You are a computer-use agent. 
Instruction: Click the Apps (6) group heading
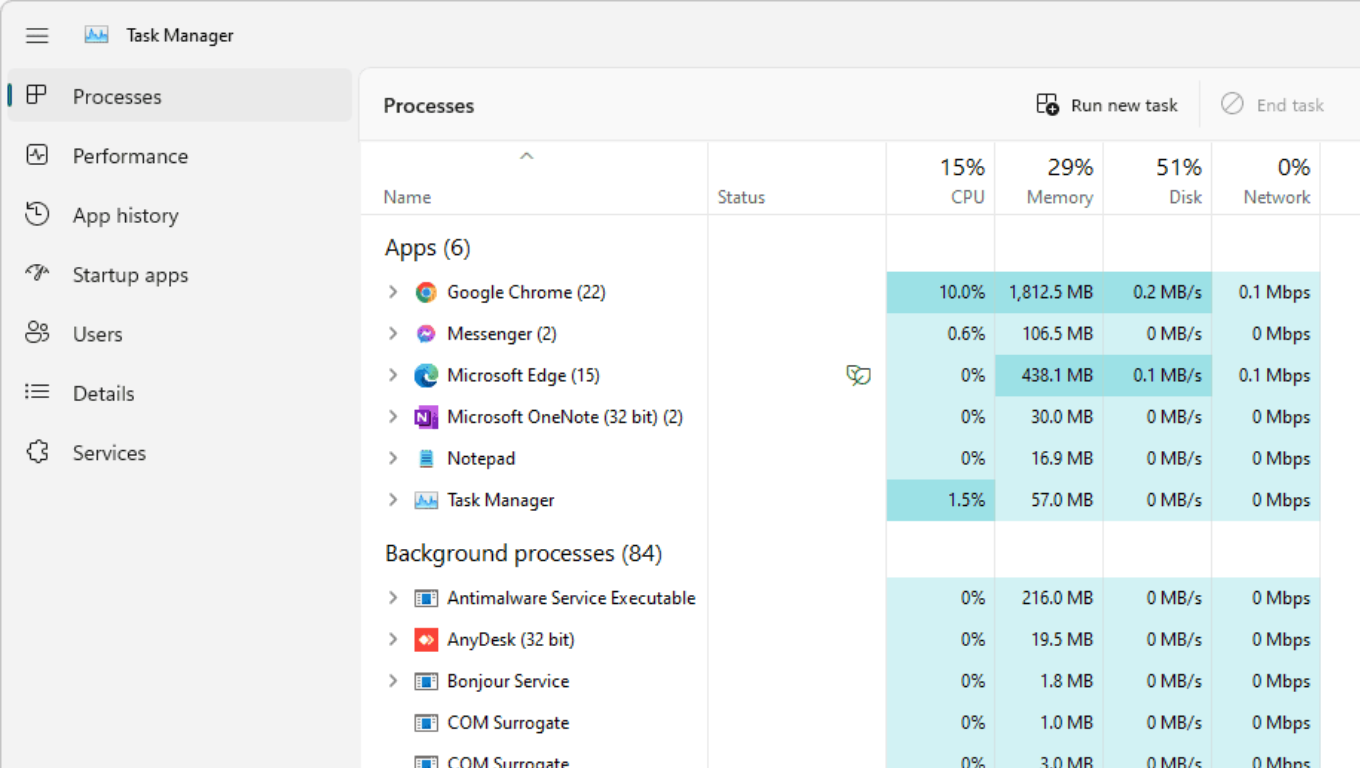tap(427, 247)
